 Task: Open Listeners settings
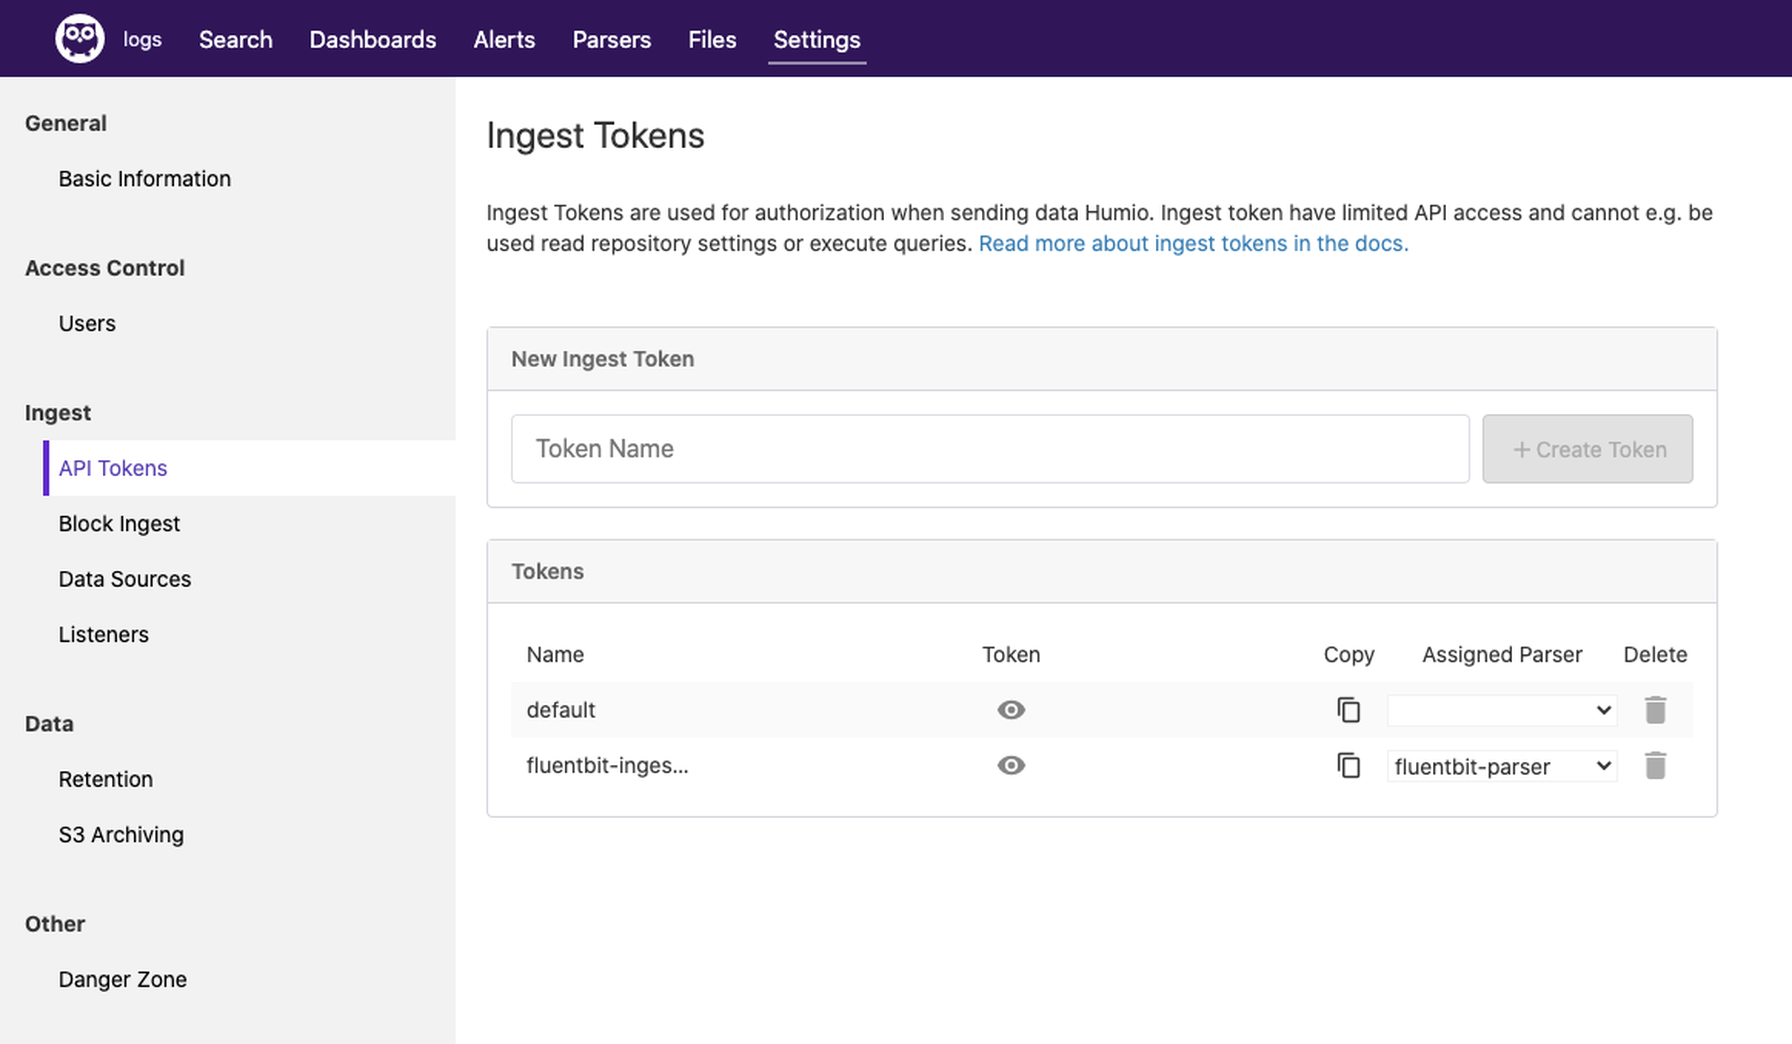pyautogui.click(x=103, y=634)
